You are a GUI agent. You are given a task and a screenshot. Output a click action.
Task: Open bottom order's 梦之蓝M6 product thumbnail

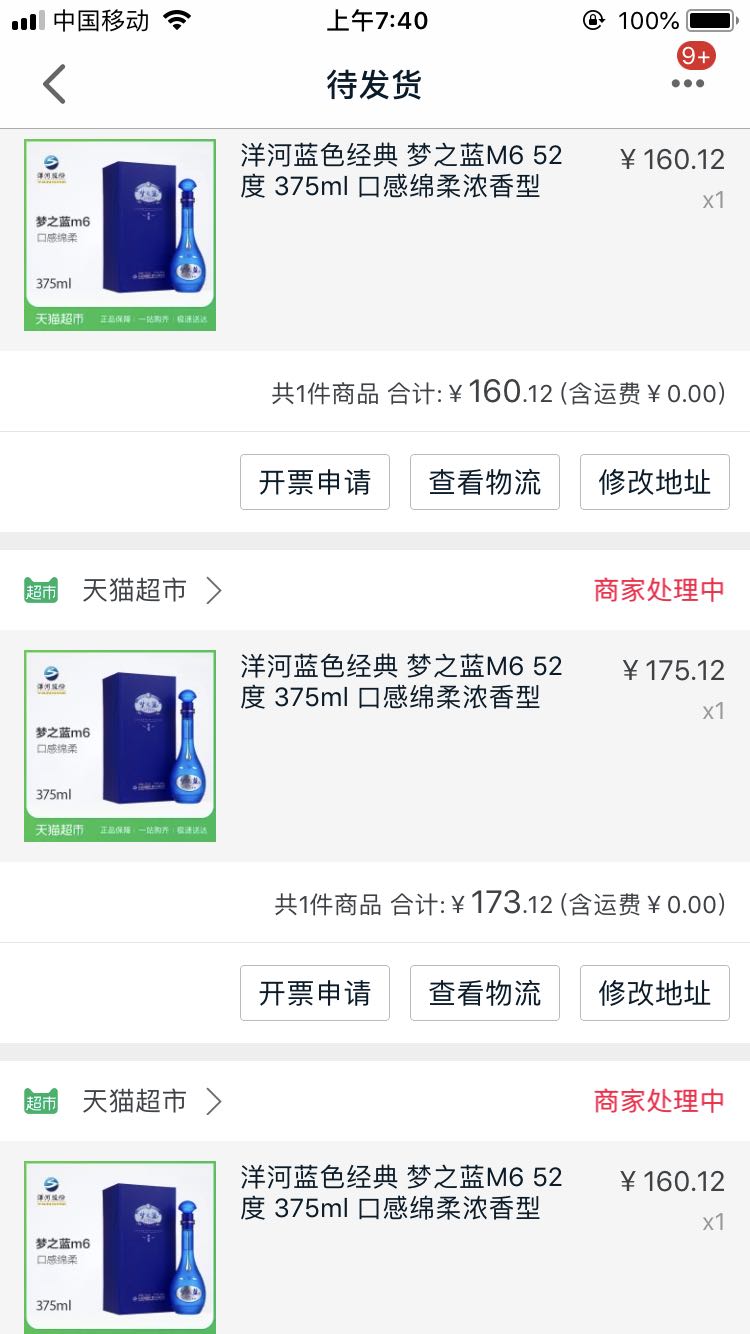pyautogui.click(x=120, y=1247)
